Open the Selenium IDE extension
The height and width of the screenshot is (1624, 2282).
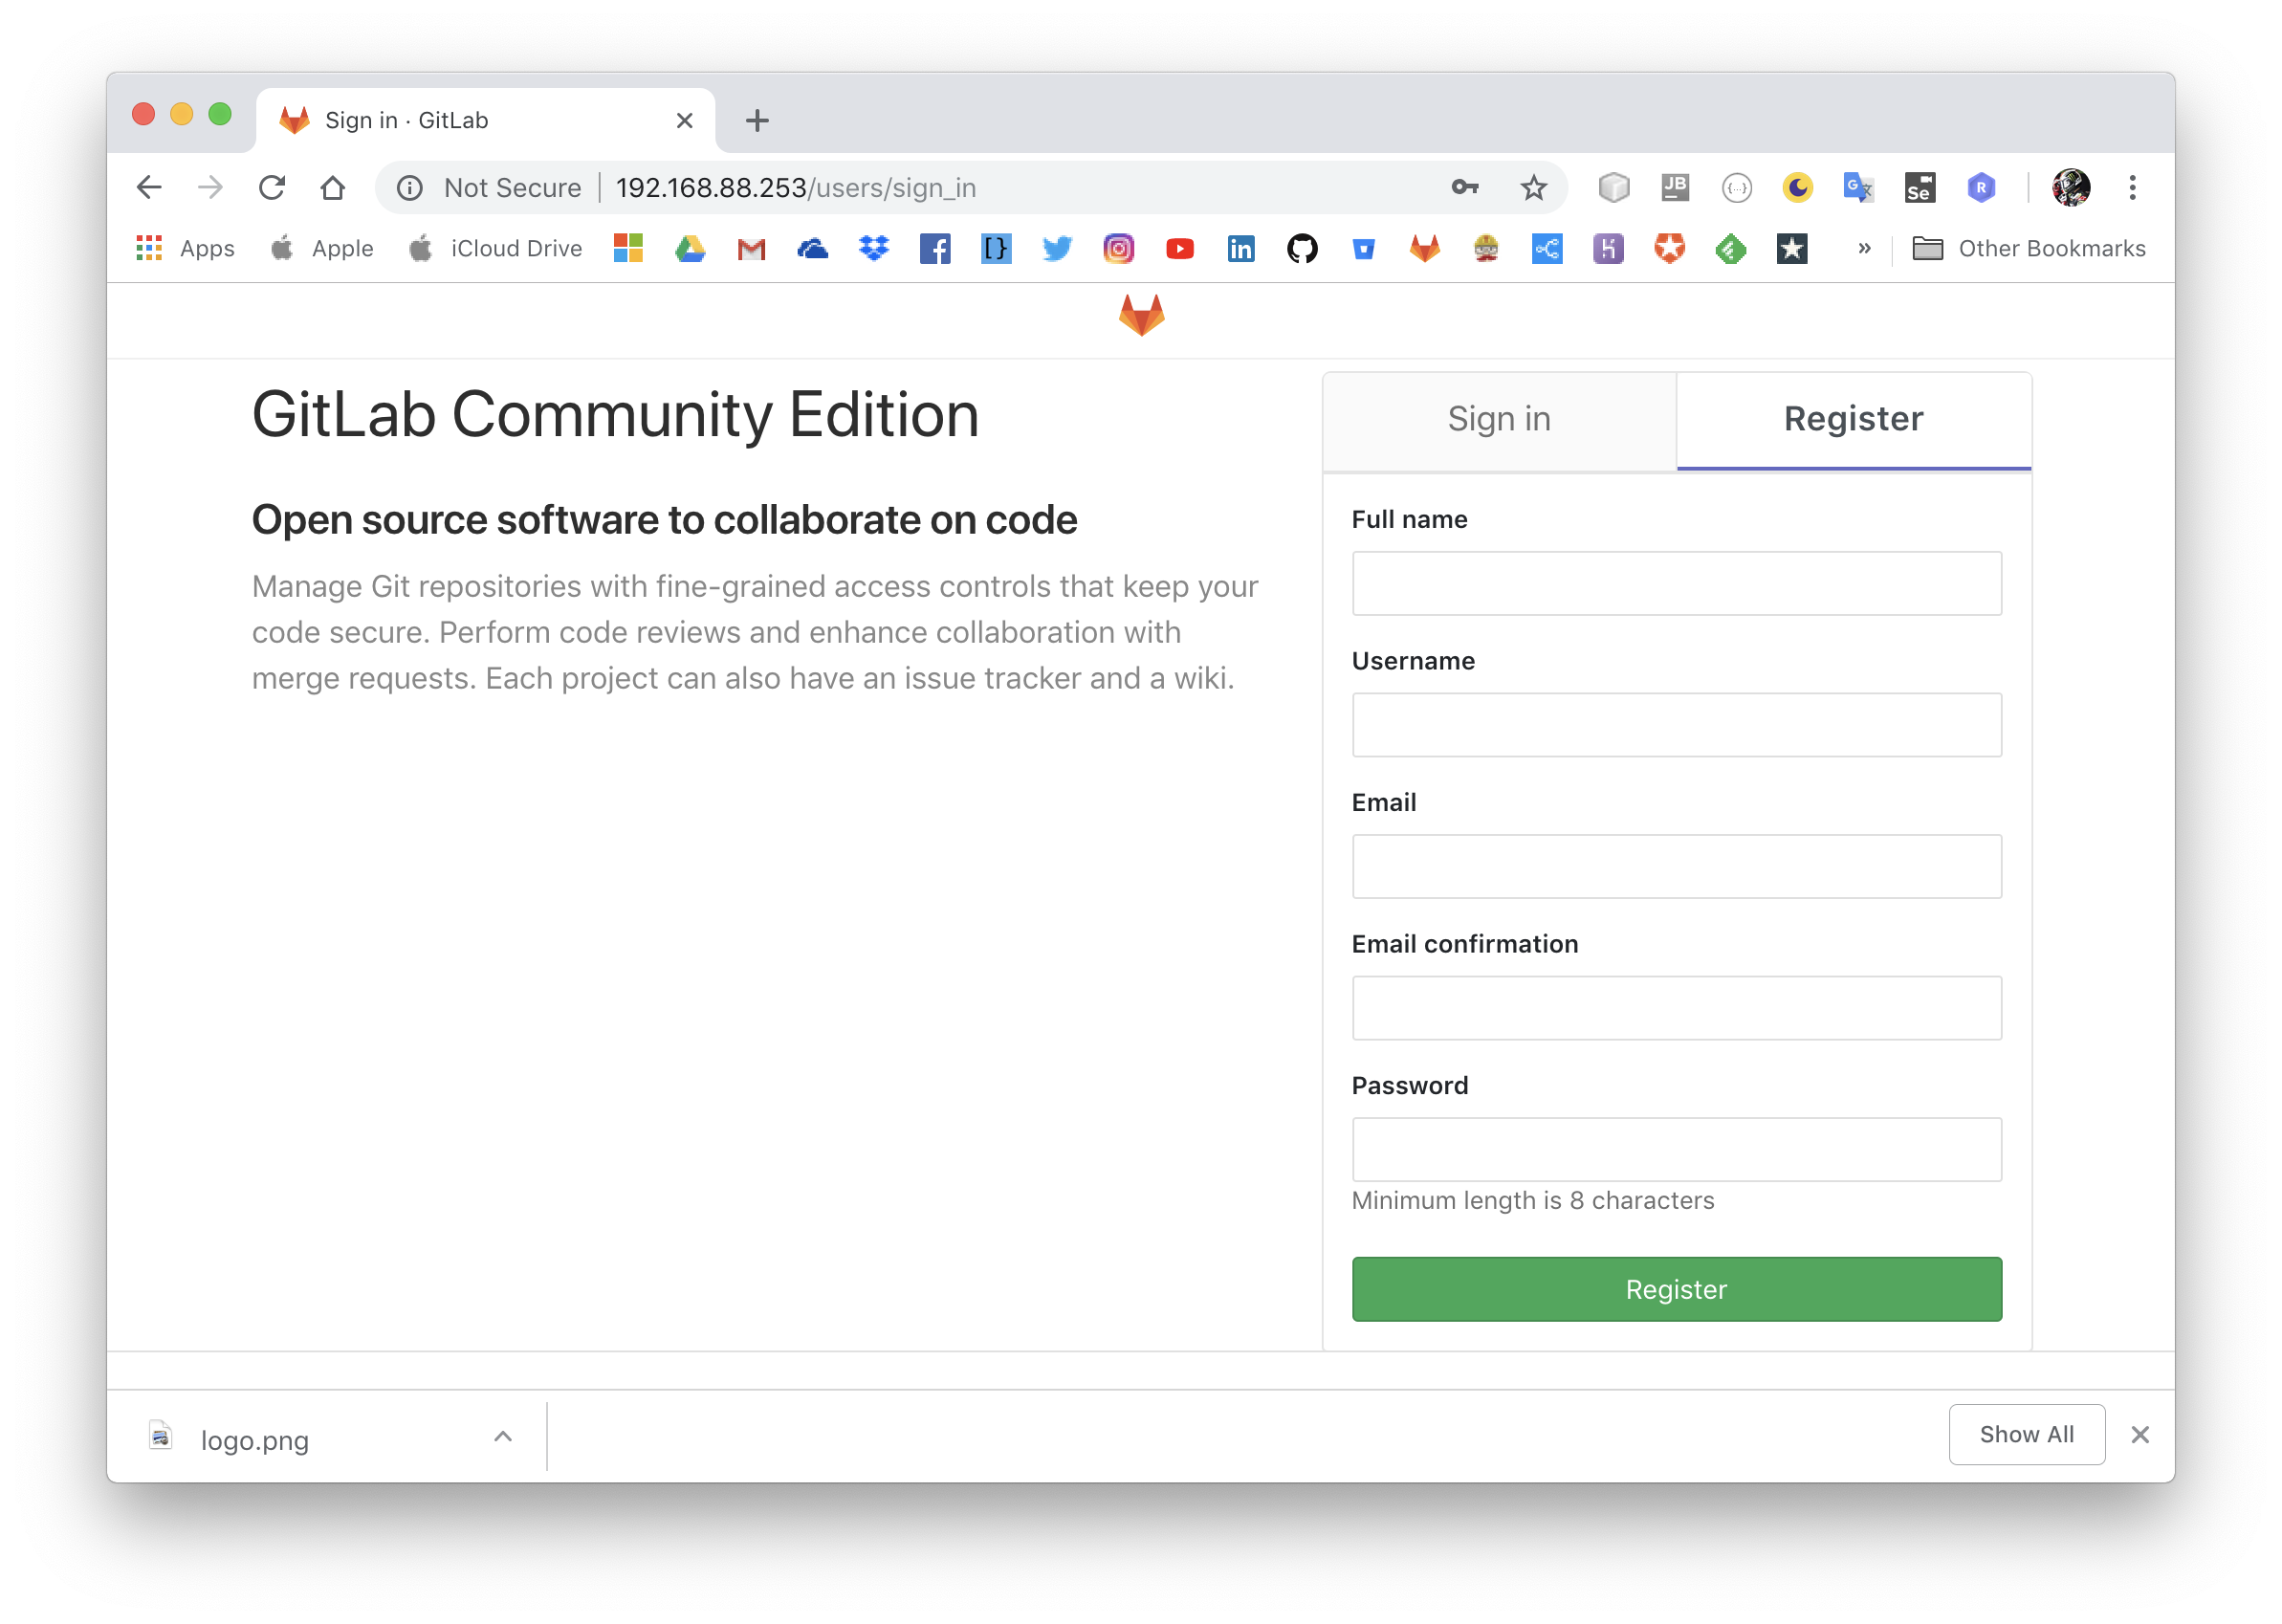pyautogui.click(x=1919, y=187)
